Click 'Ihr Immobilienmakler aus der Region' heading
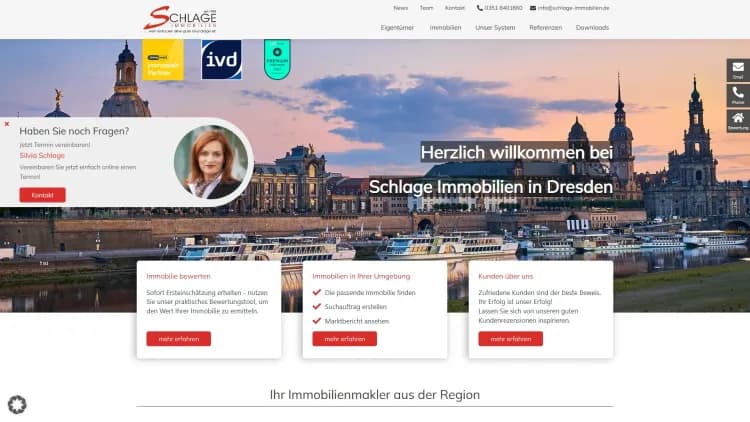The width and height of the screenshot is (750, 422). coord(375,395)
